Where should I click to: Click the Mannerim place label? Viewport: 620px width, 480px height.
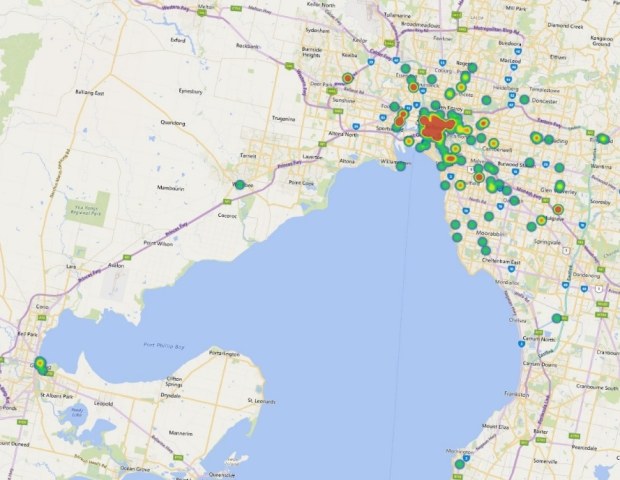pos(181,433)
